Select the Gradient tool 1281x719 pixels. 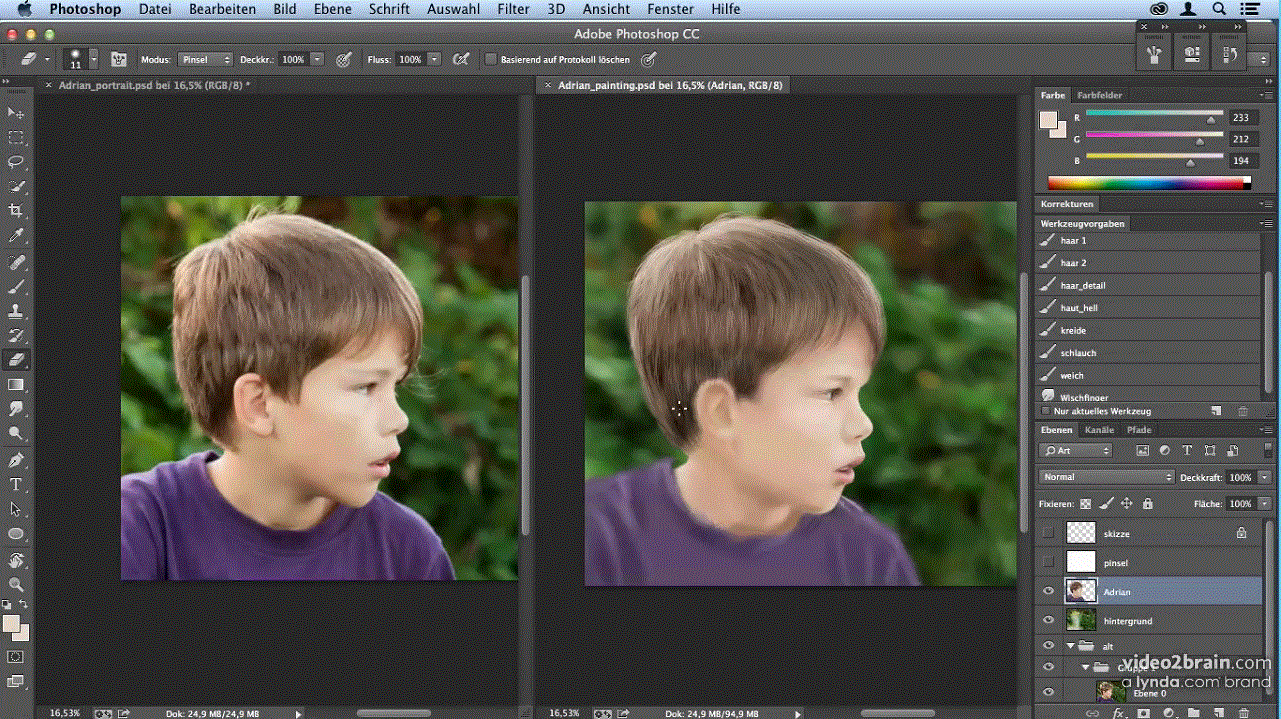(16, 385)
